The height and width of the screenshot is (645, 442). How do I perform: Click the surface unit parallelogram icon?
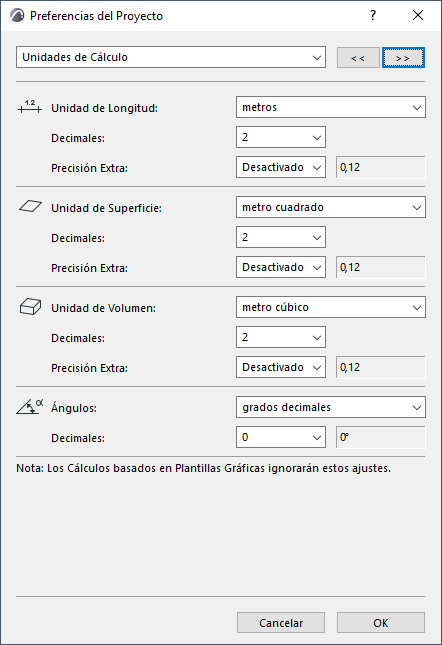[x=30, y=206]
